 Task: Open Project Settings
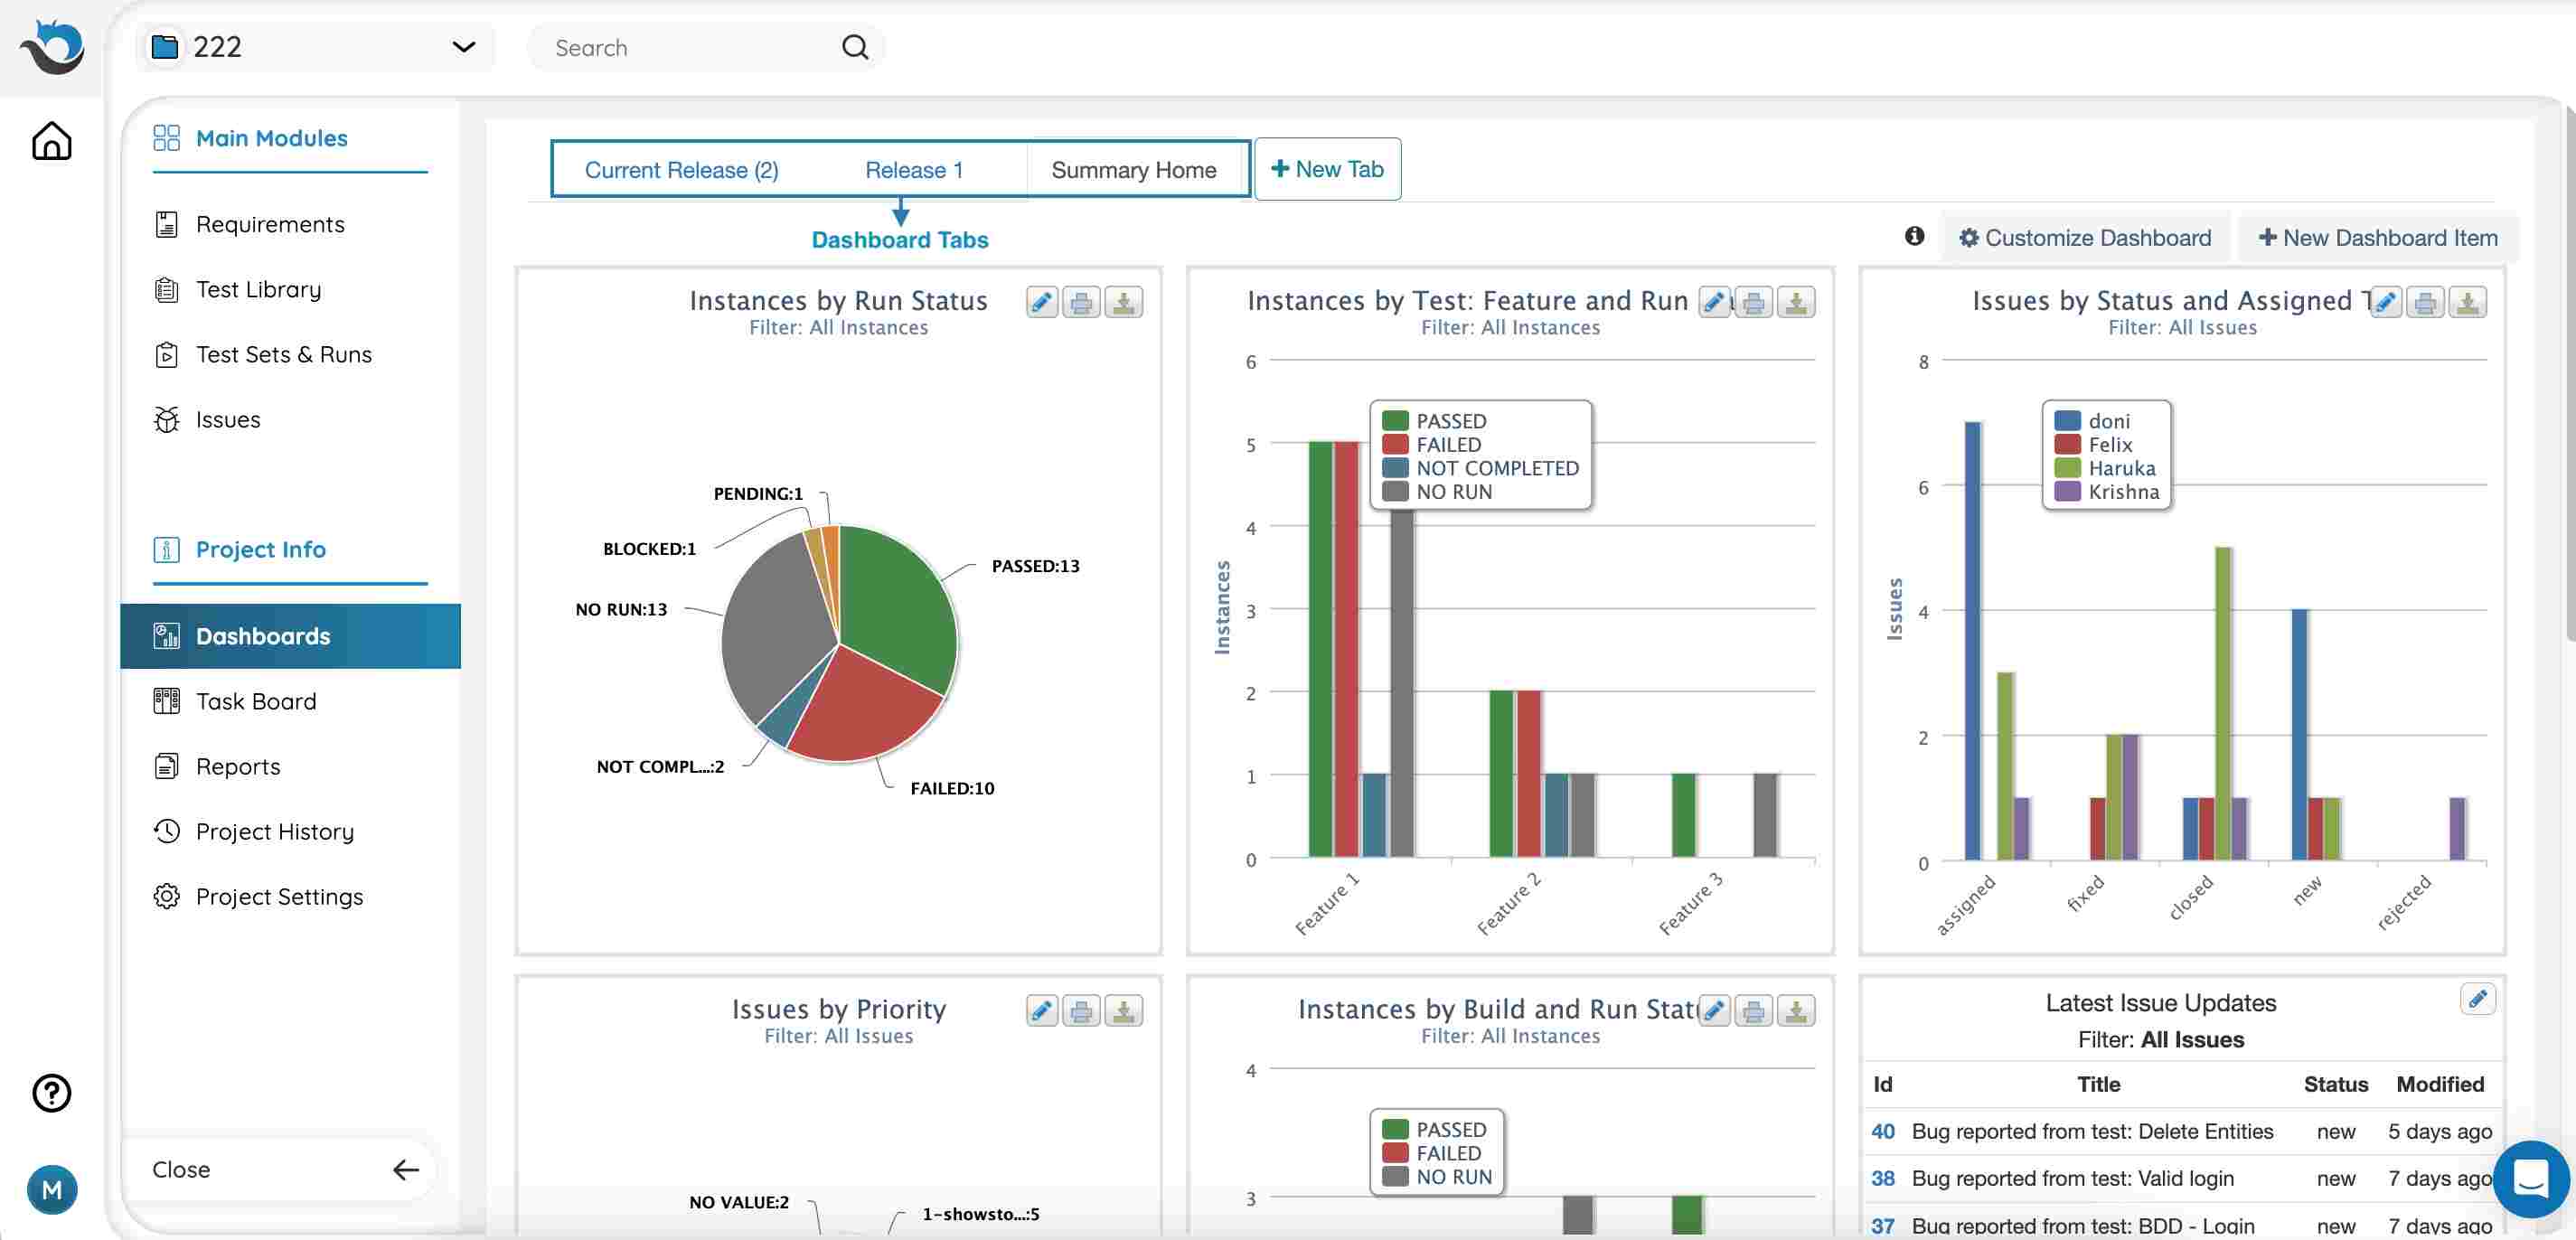tap(279, 896)
